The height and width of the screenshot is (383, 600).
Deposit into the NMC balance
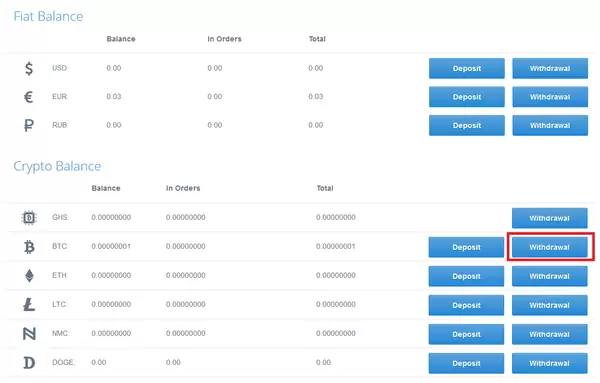[x=466, y=334]
